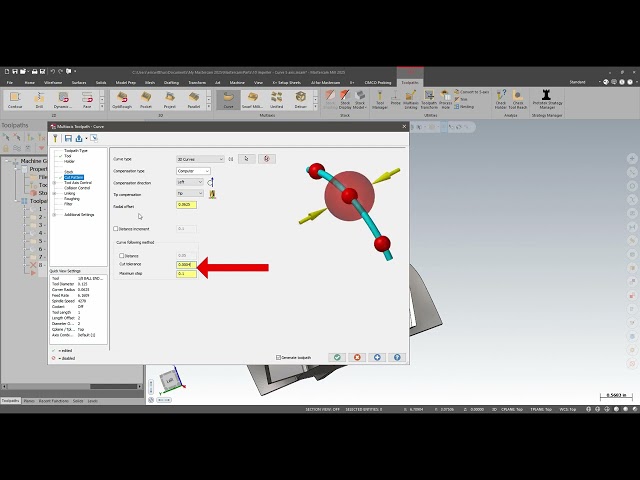Cancel dialog with the red X button
The height and width of the screenshot is (480, 640).
[x=357, y=358]
